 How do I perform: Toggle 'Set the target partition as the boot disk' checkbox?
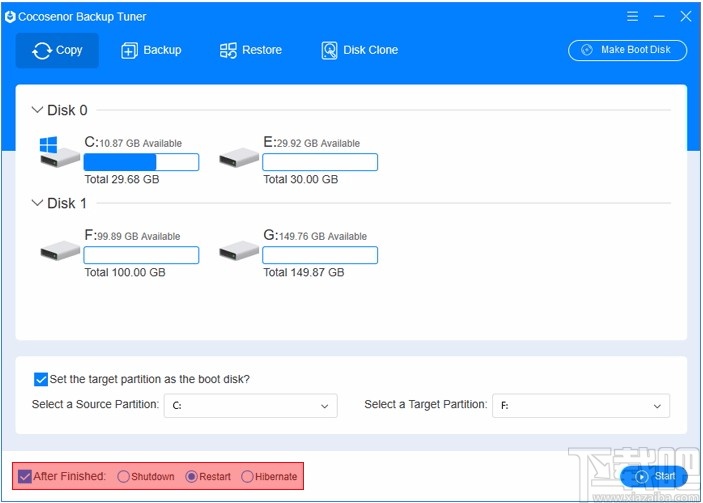[40, 379]
